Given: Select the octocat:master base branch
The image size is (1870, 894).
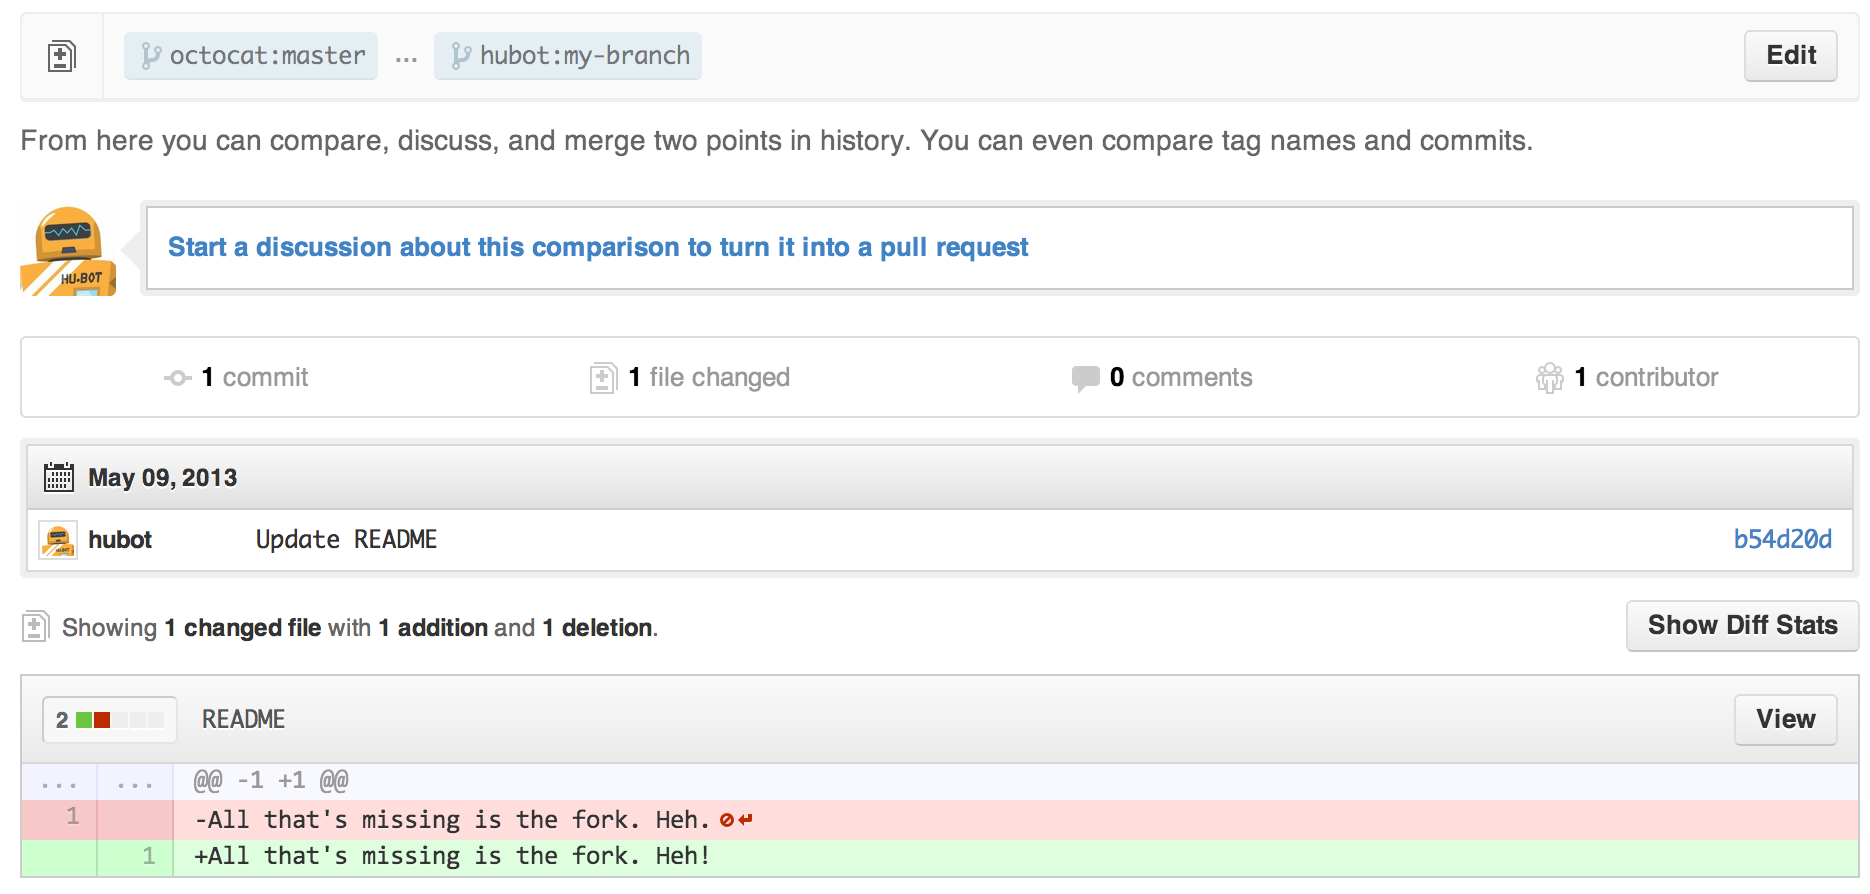Looking at the screenshot, I should click(251, 56).
